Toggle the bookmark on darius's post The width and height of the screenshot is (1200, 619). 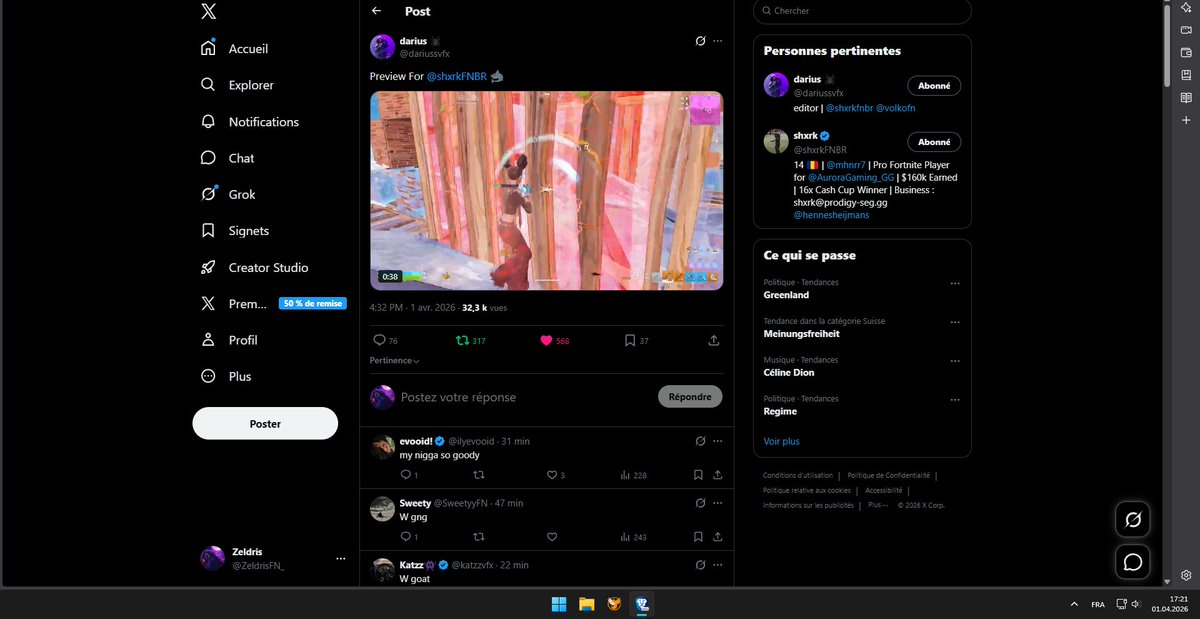coord(628,340)
